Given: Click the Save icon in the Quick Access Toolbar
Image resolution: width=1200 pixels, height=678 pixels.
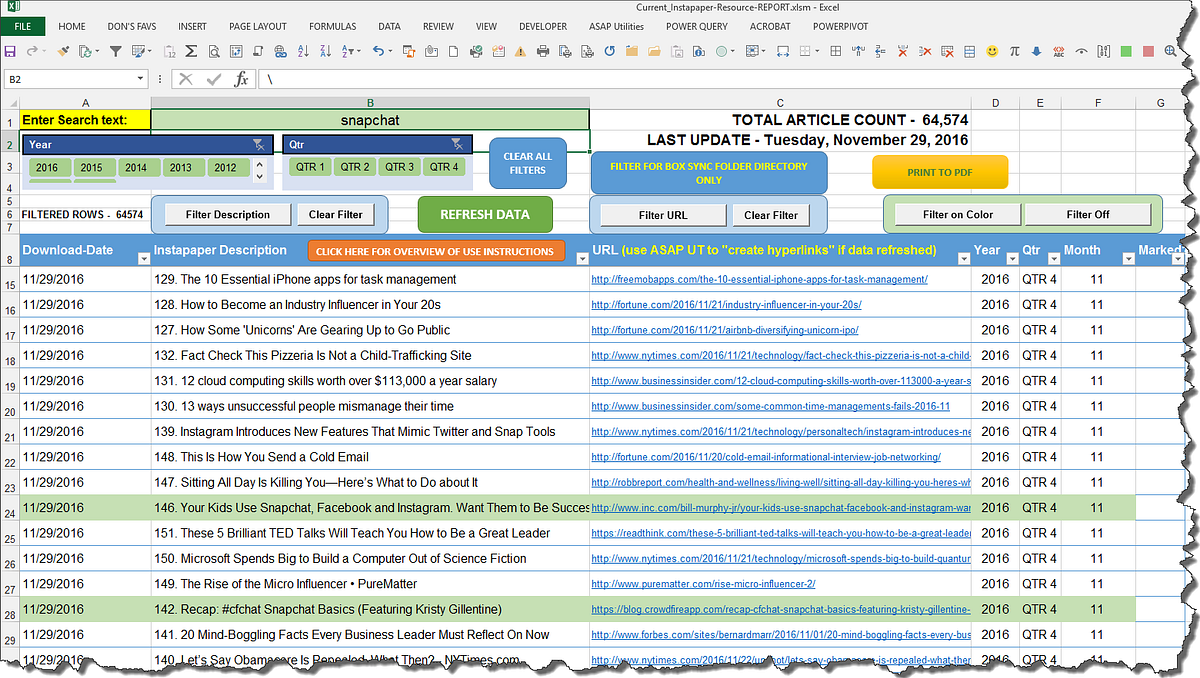Looking at the screenshot, I should [9, 51].
